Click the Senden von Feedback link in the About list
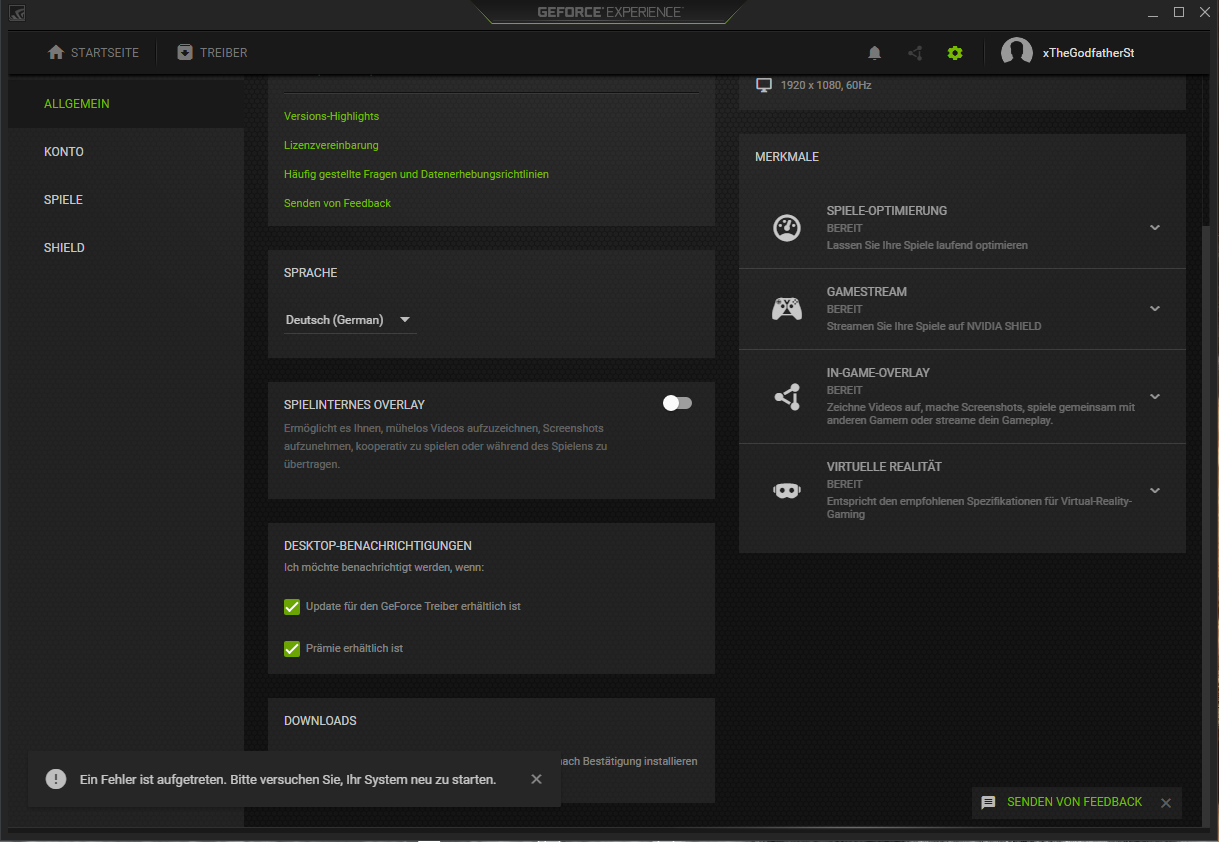Screen dimensions: 1219x842 pos(337,203)
